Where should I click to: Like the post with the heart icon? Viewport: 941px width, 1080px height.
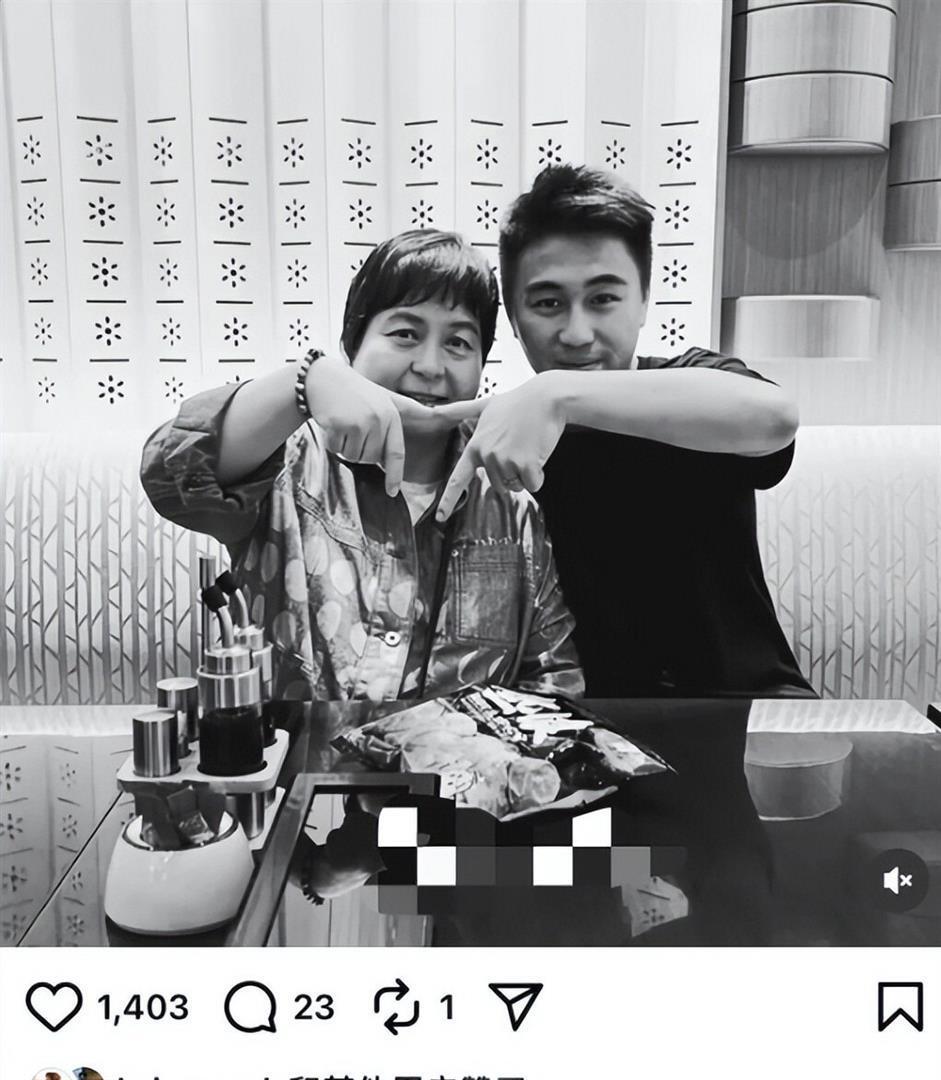click(54, 1007)
